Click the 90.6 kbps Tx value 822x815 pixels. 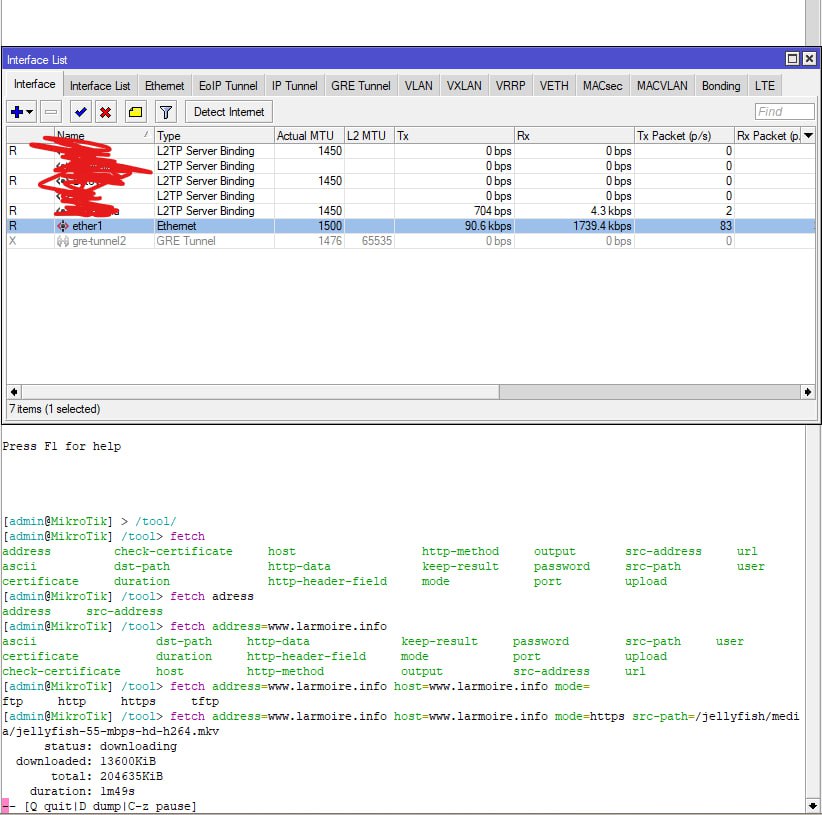click(x=488, y=226)
